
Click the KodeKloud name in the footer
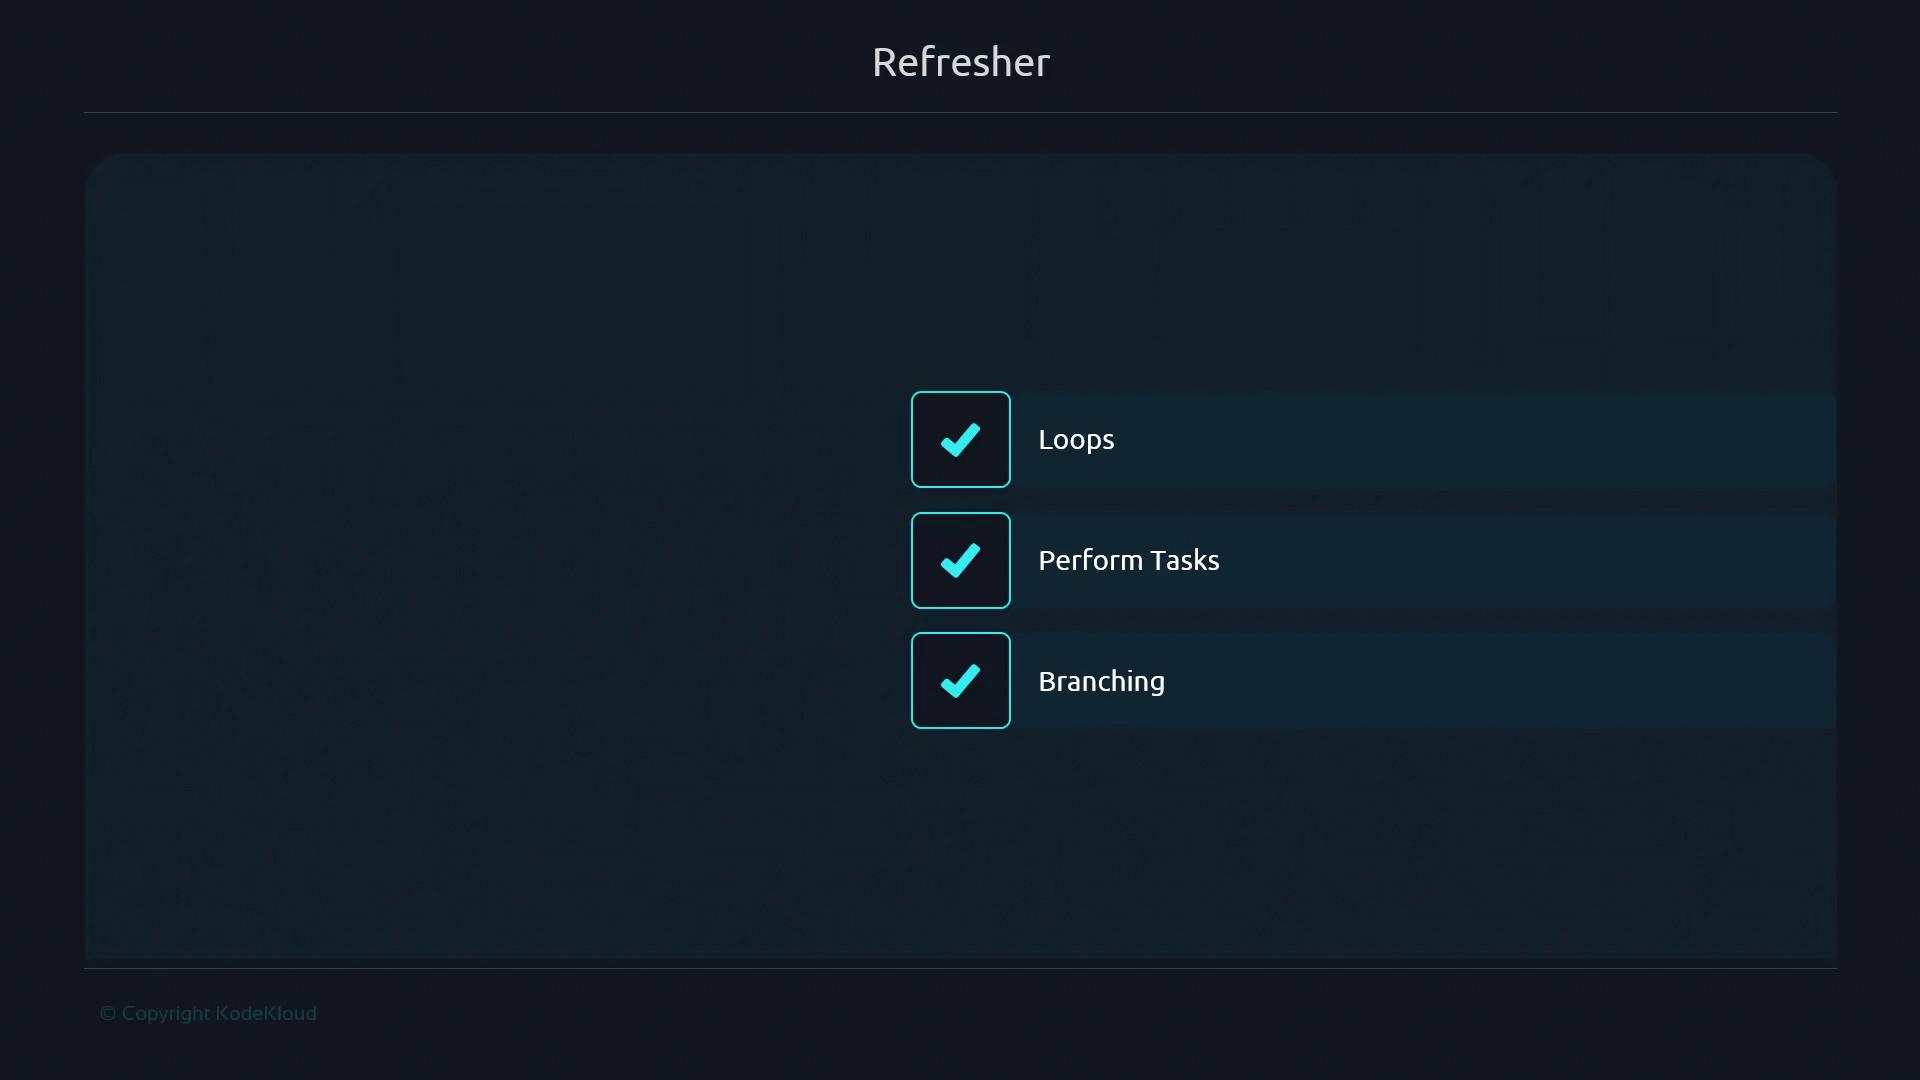click(x=266, y=1014)
